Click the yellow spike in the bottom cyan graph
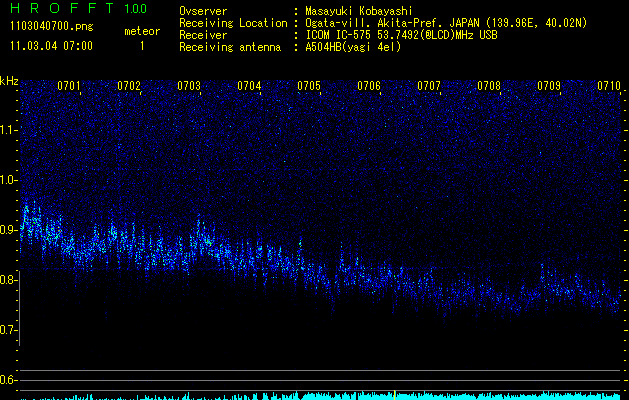The width and height of the screenshot is (629, 400). [395, 395]
